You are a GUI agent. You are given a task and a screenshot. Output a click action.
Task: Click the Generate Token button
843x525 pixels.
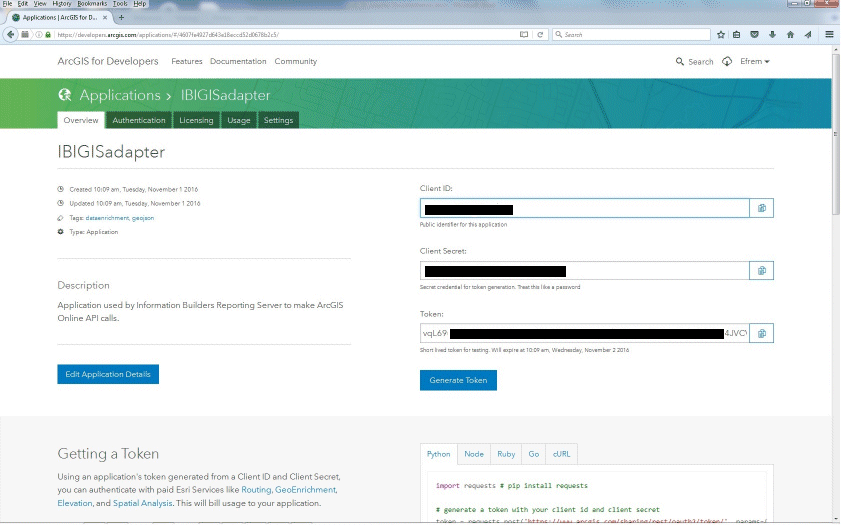pos(458,380)
